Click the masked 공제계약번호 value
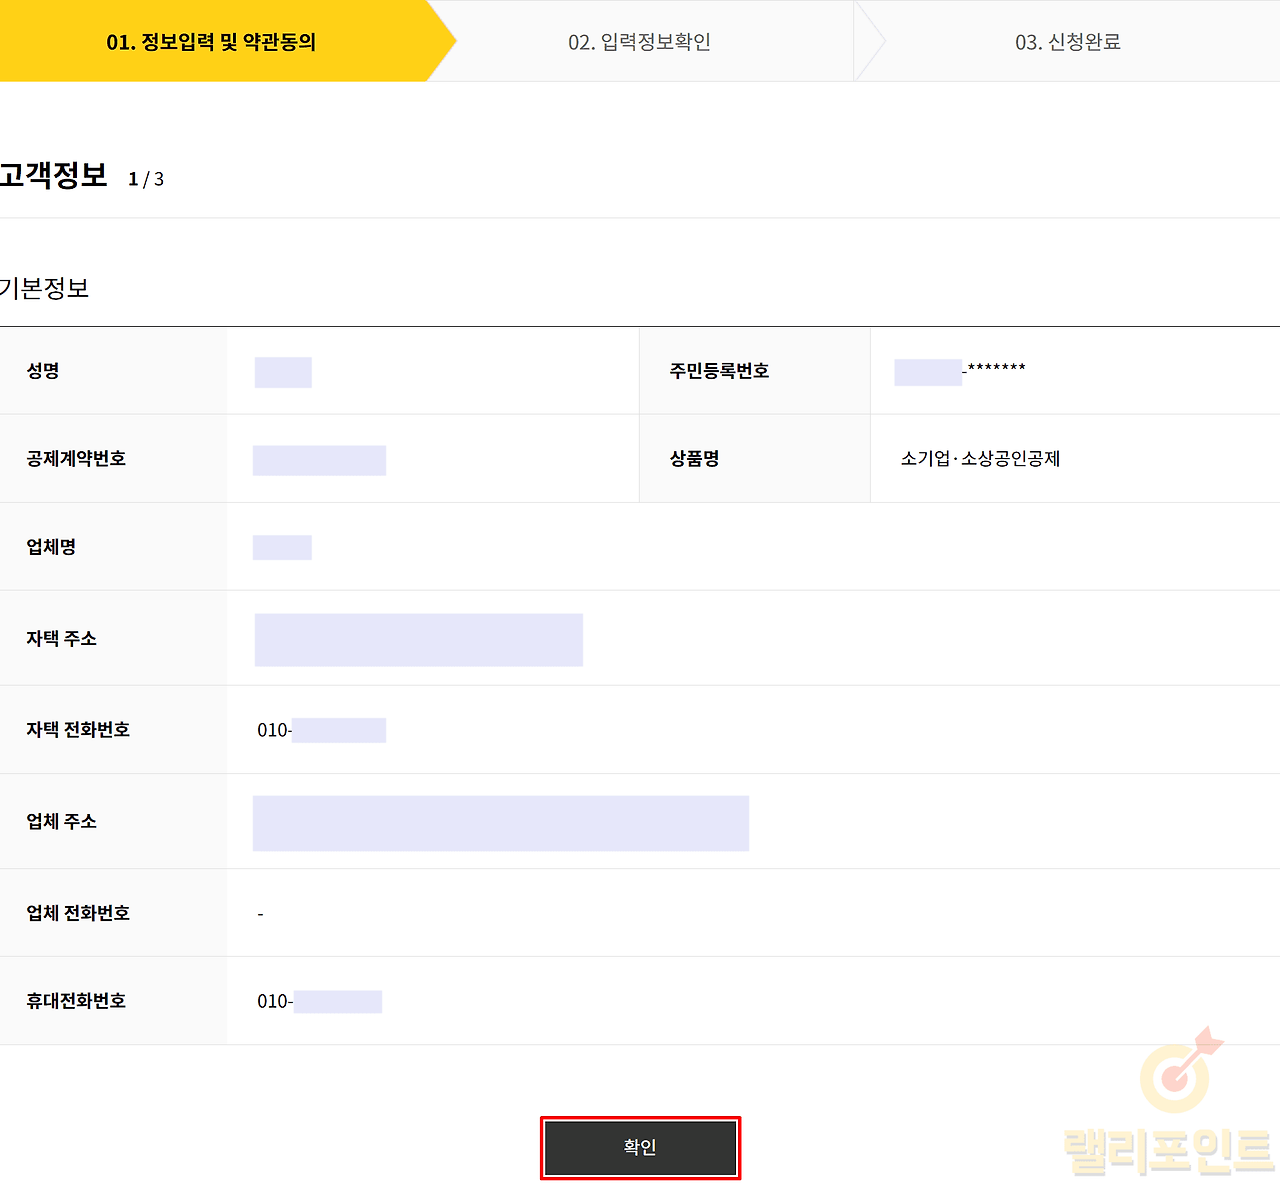Screen dimensions: 1280x1185 coord(319,460)
